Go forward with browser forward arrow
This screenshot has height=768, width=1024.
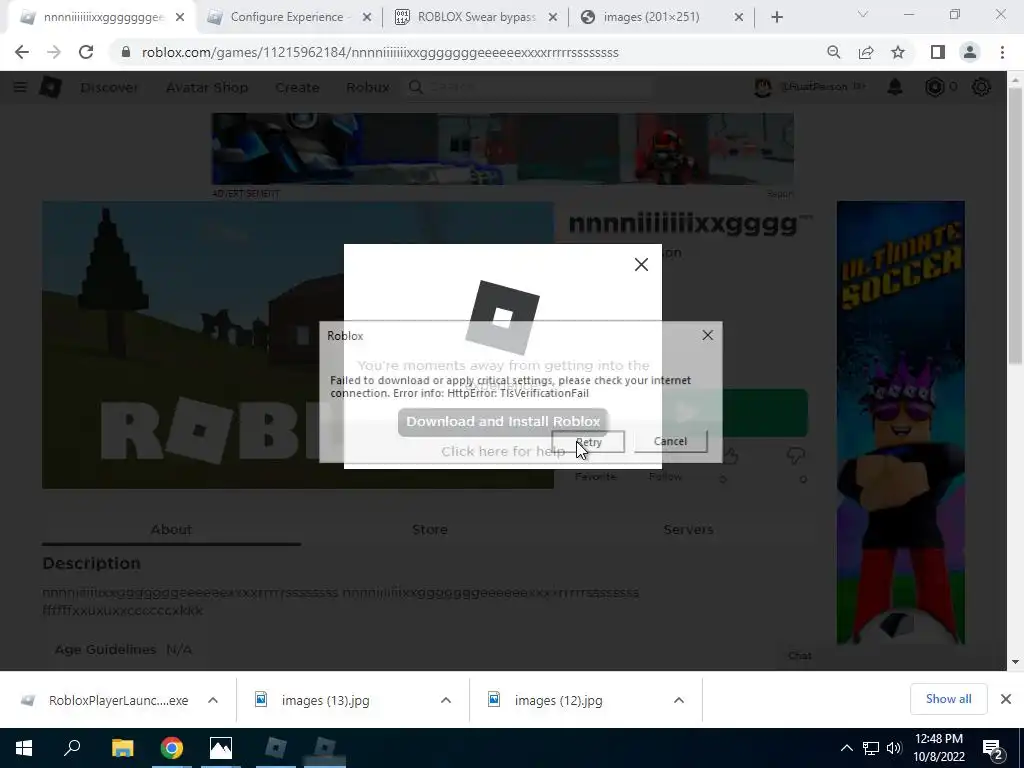(x=54, y=52)
